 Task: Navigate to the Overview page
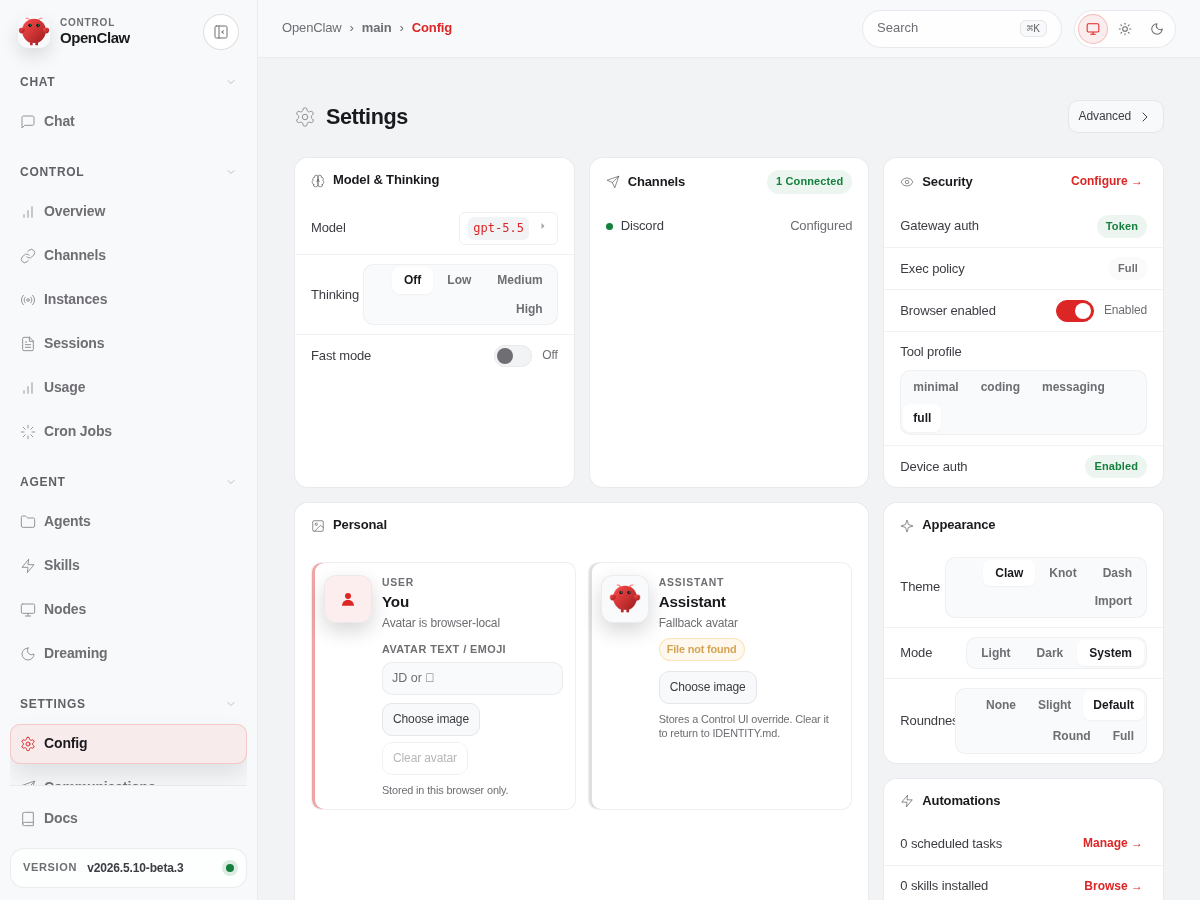click(128, 212)
